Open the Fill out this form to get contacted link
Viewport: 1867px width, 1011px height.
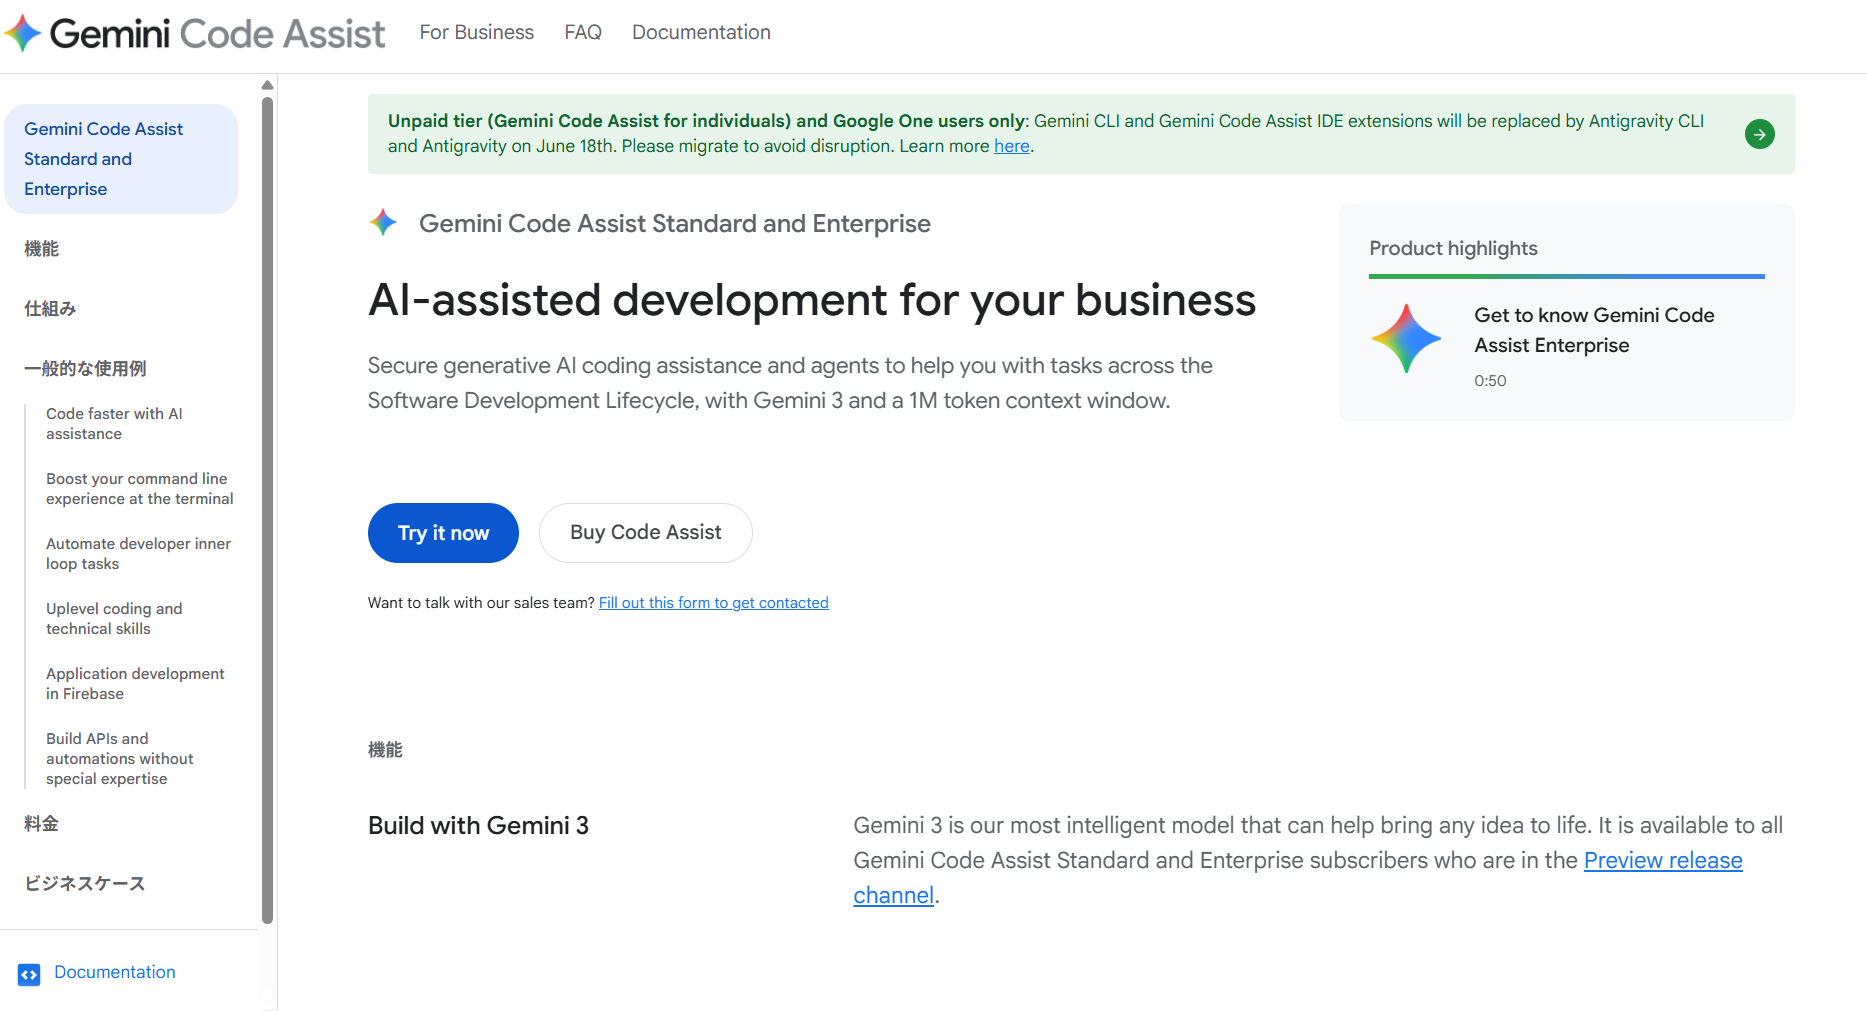pyautogui.click(x=714, y=603)
